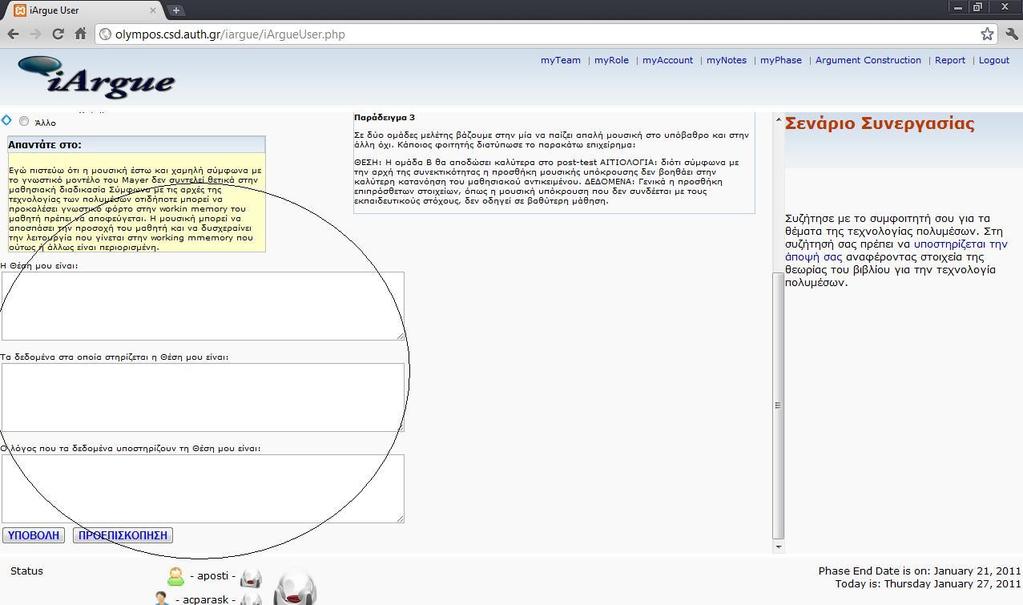Click the panel scrollbar up arrow

coord(778,120)
